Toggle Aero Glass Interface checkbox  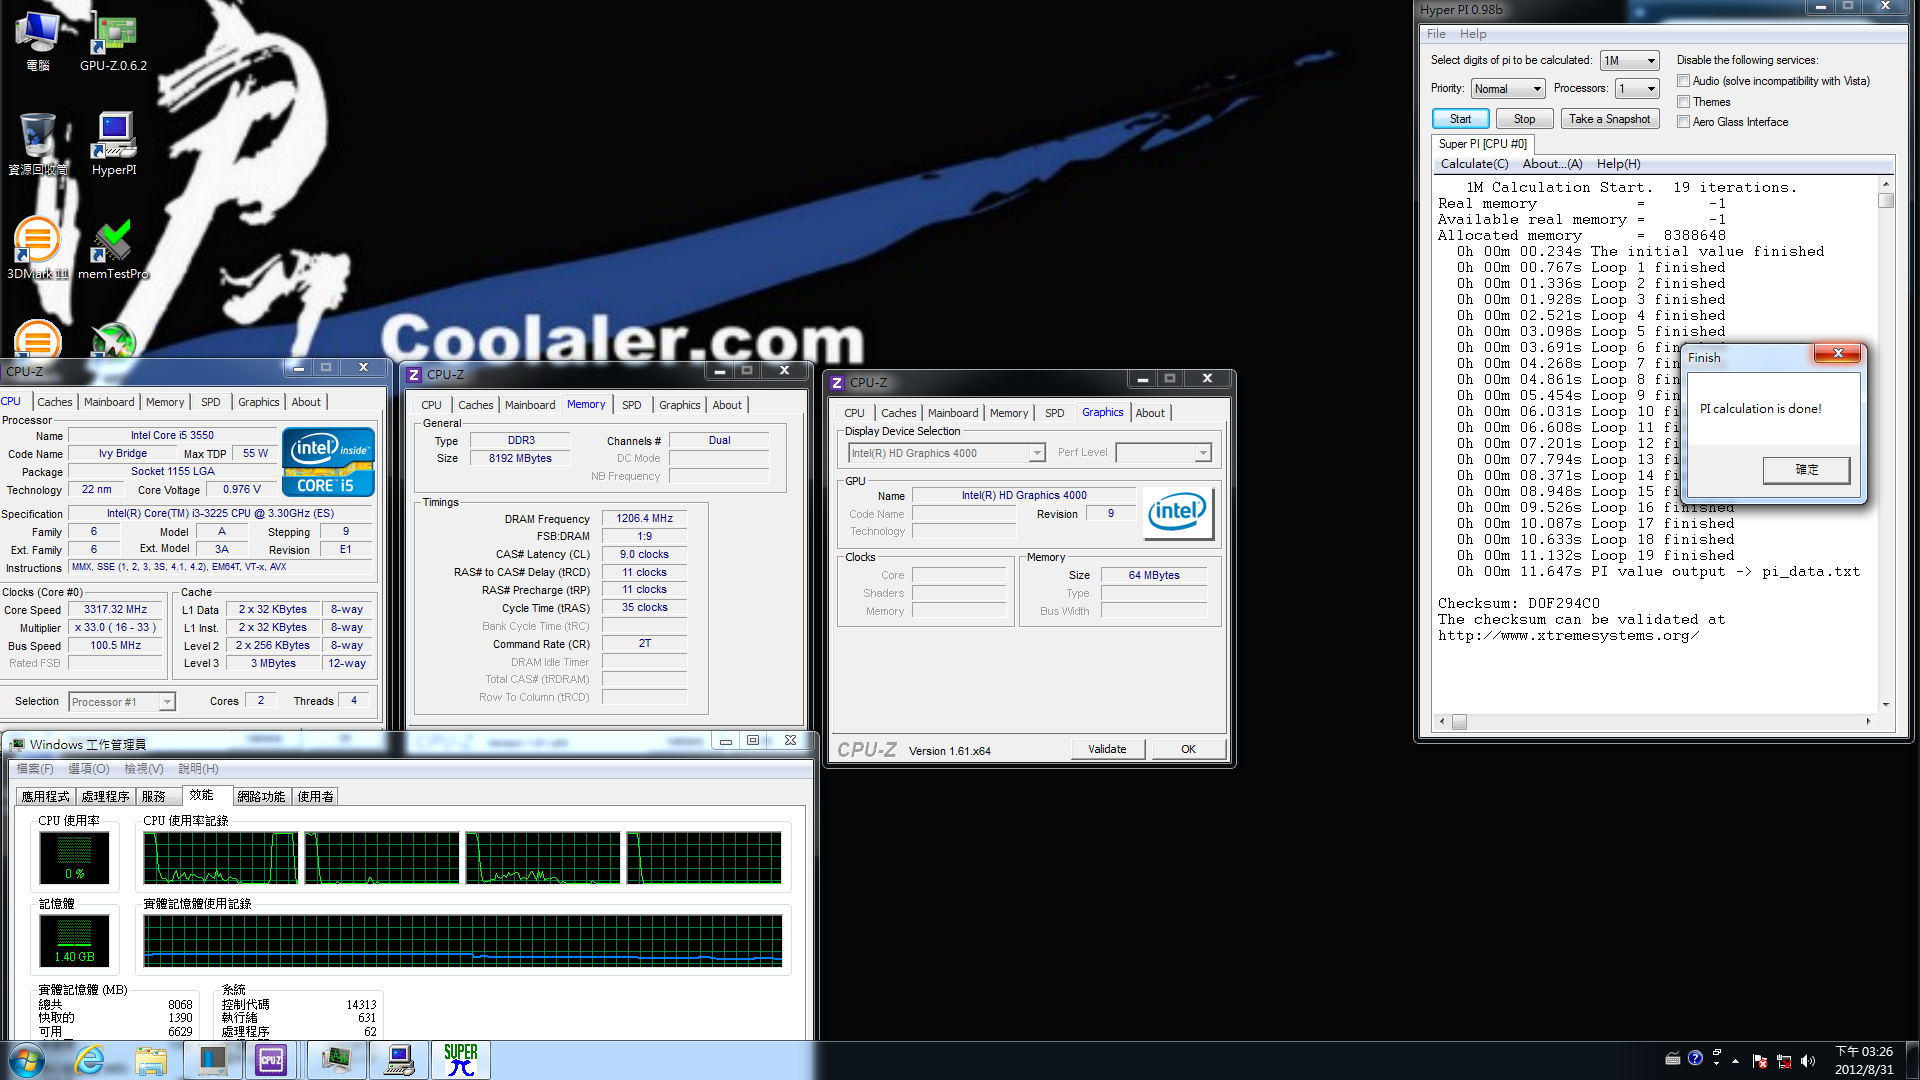pyautogui.click(x=1684, y=122)
